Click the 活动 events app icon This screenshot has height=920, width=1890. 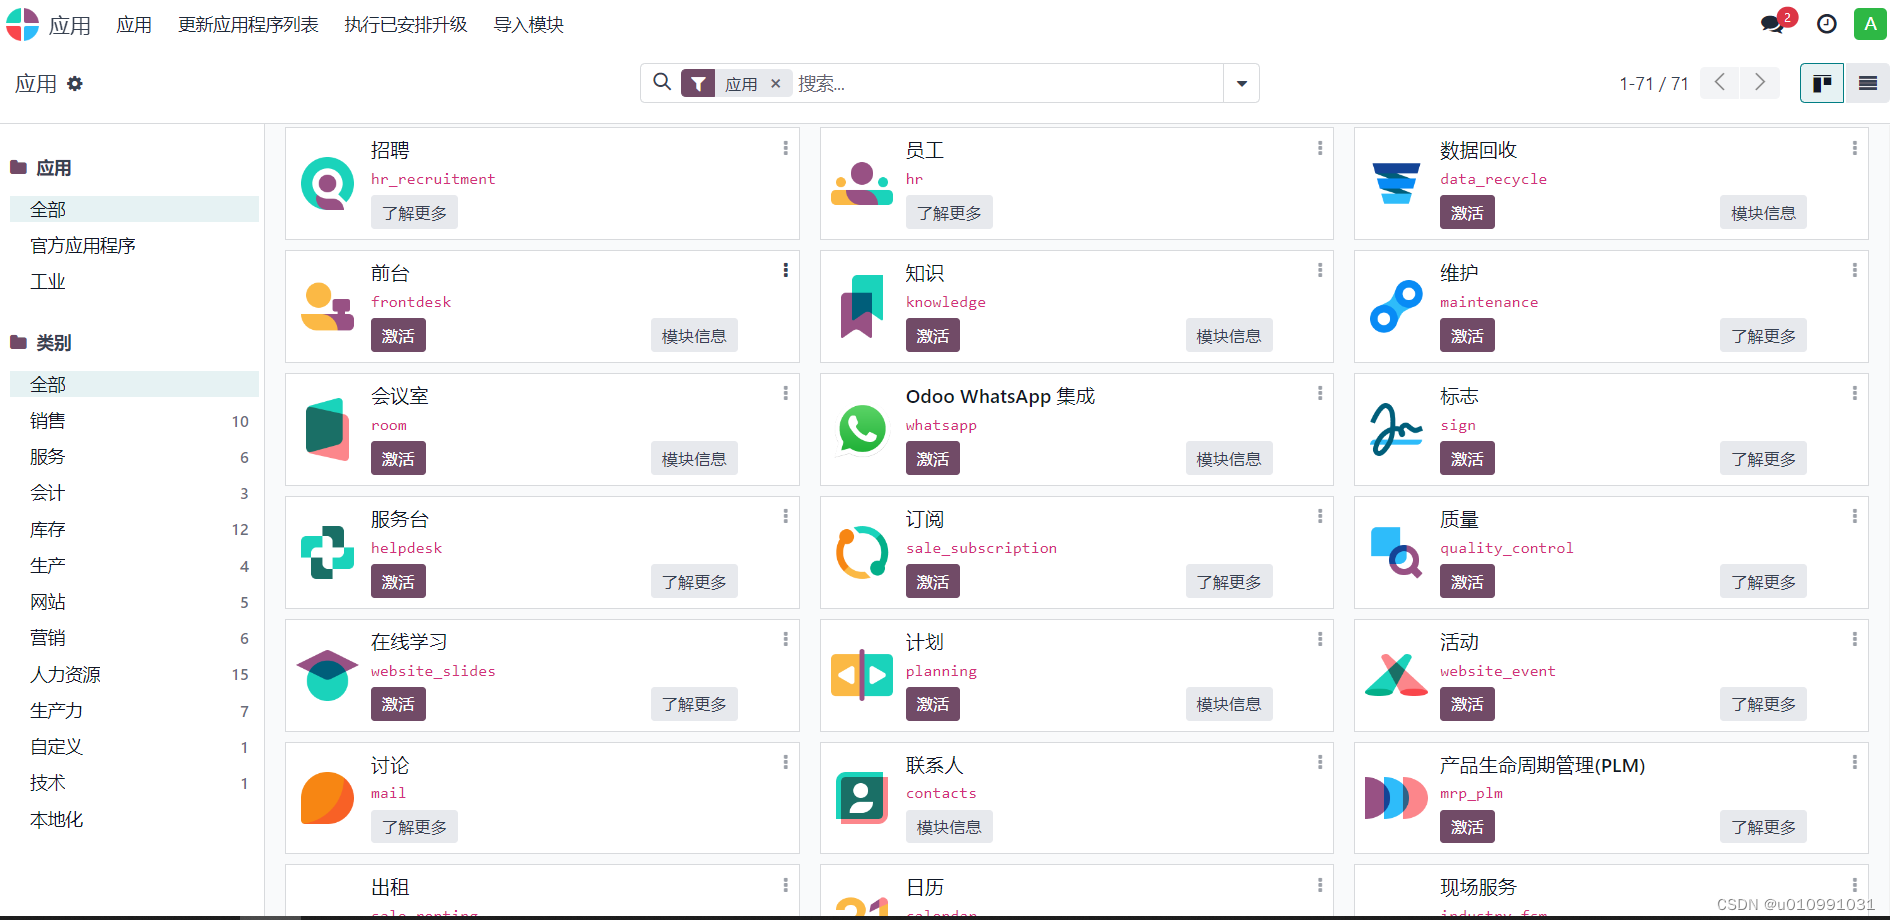(1396, 675)
